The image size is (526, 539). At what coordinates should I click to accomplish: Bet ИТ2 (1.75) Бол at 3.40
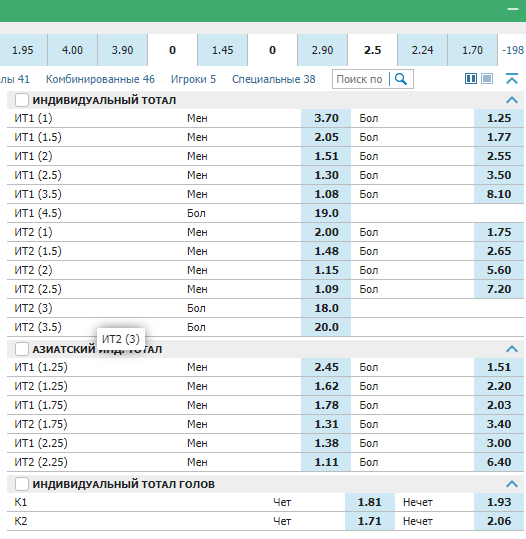pyautogui.click(x=499, y=424)
